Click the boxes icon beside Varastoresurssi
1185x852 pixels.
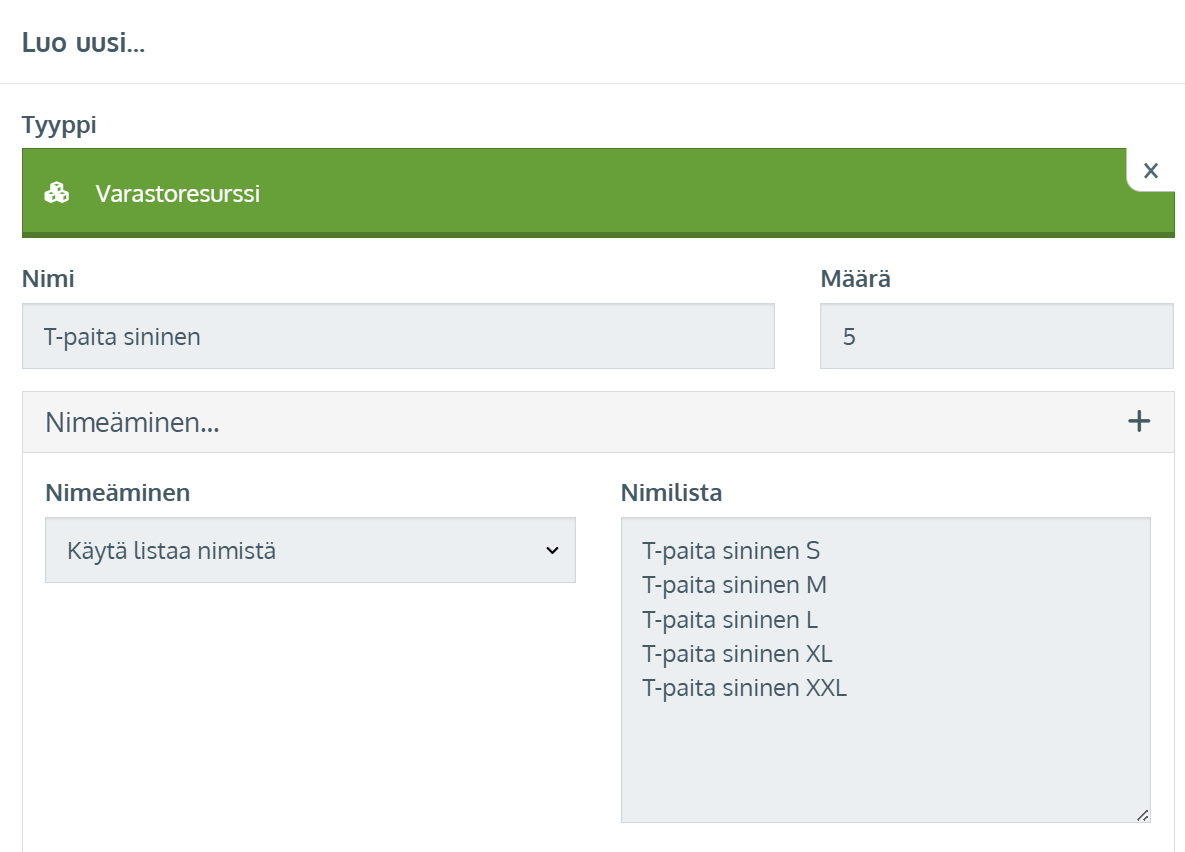pyautogui.click(x=57, y=193)
